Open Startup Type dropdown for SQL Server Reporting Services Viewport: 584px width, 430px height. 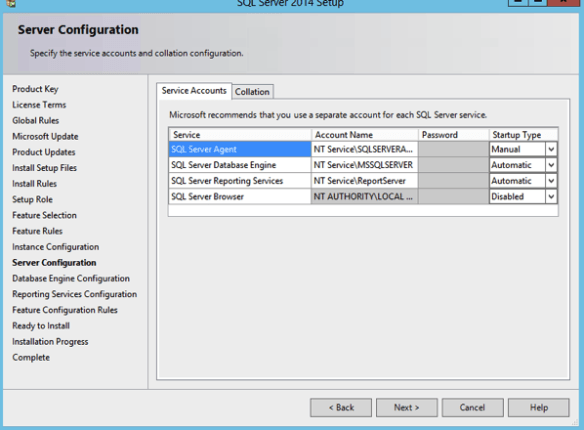551,181
